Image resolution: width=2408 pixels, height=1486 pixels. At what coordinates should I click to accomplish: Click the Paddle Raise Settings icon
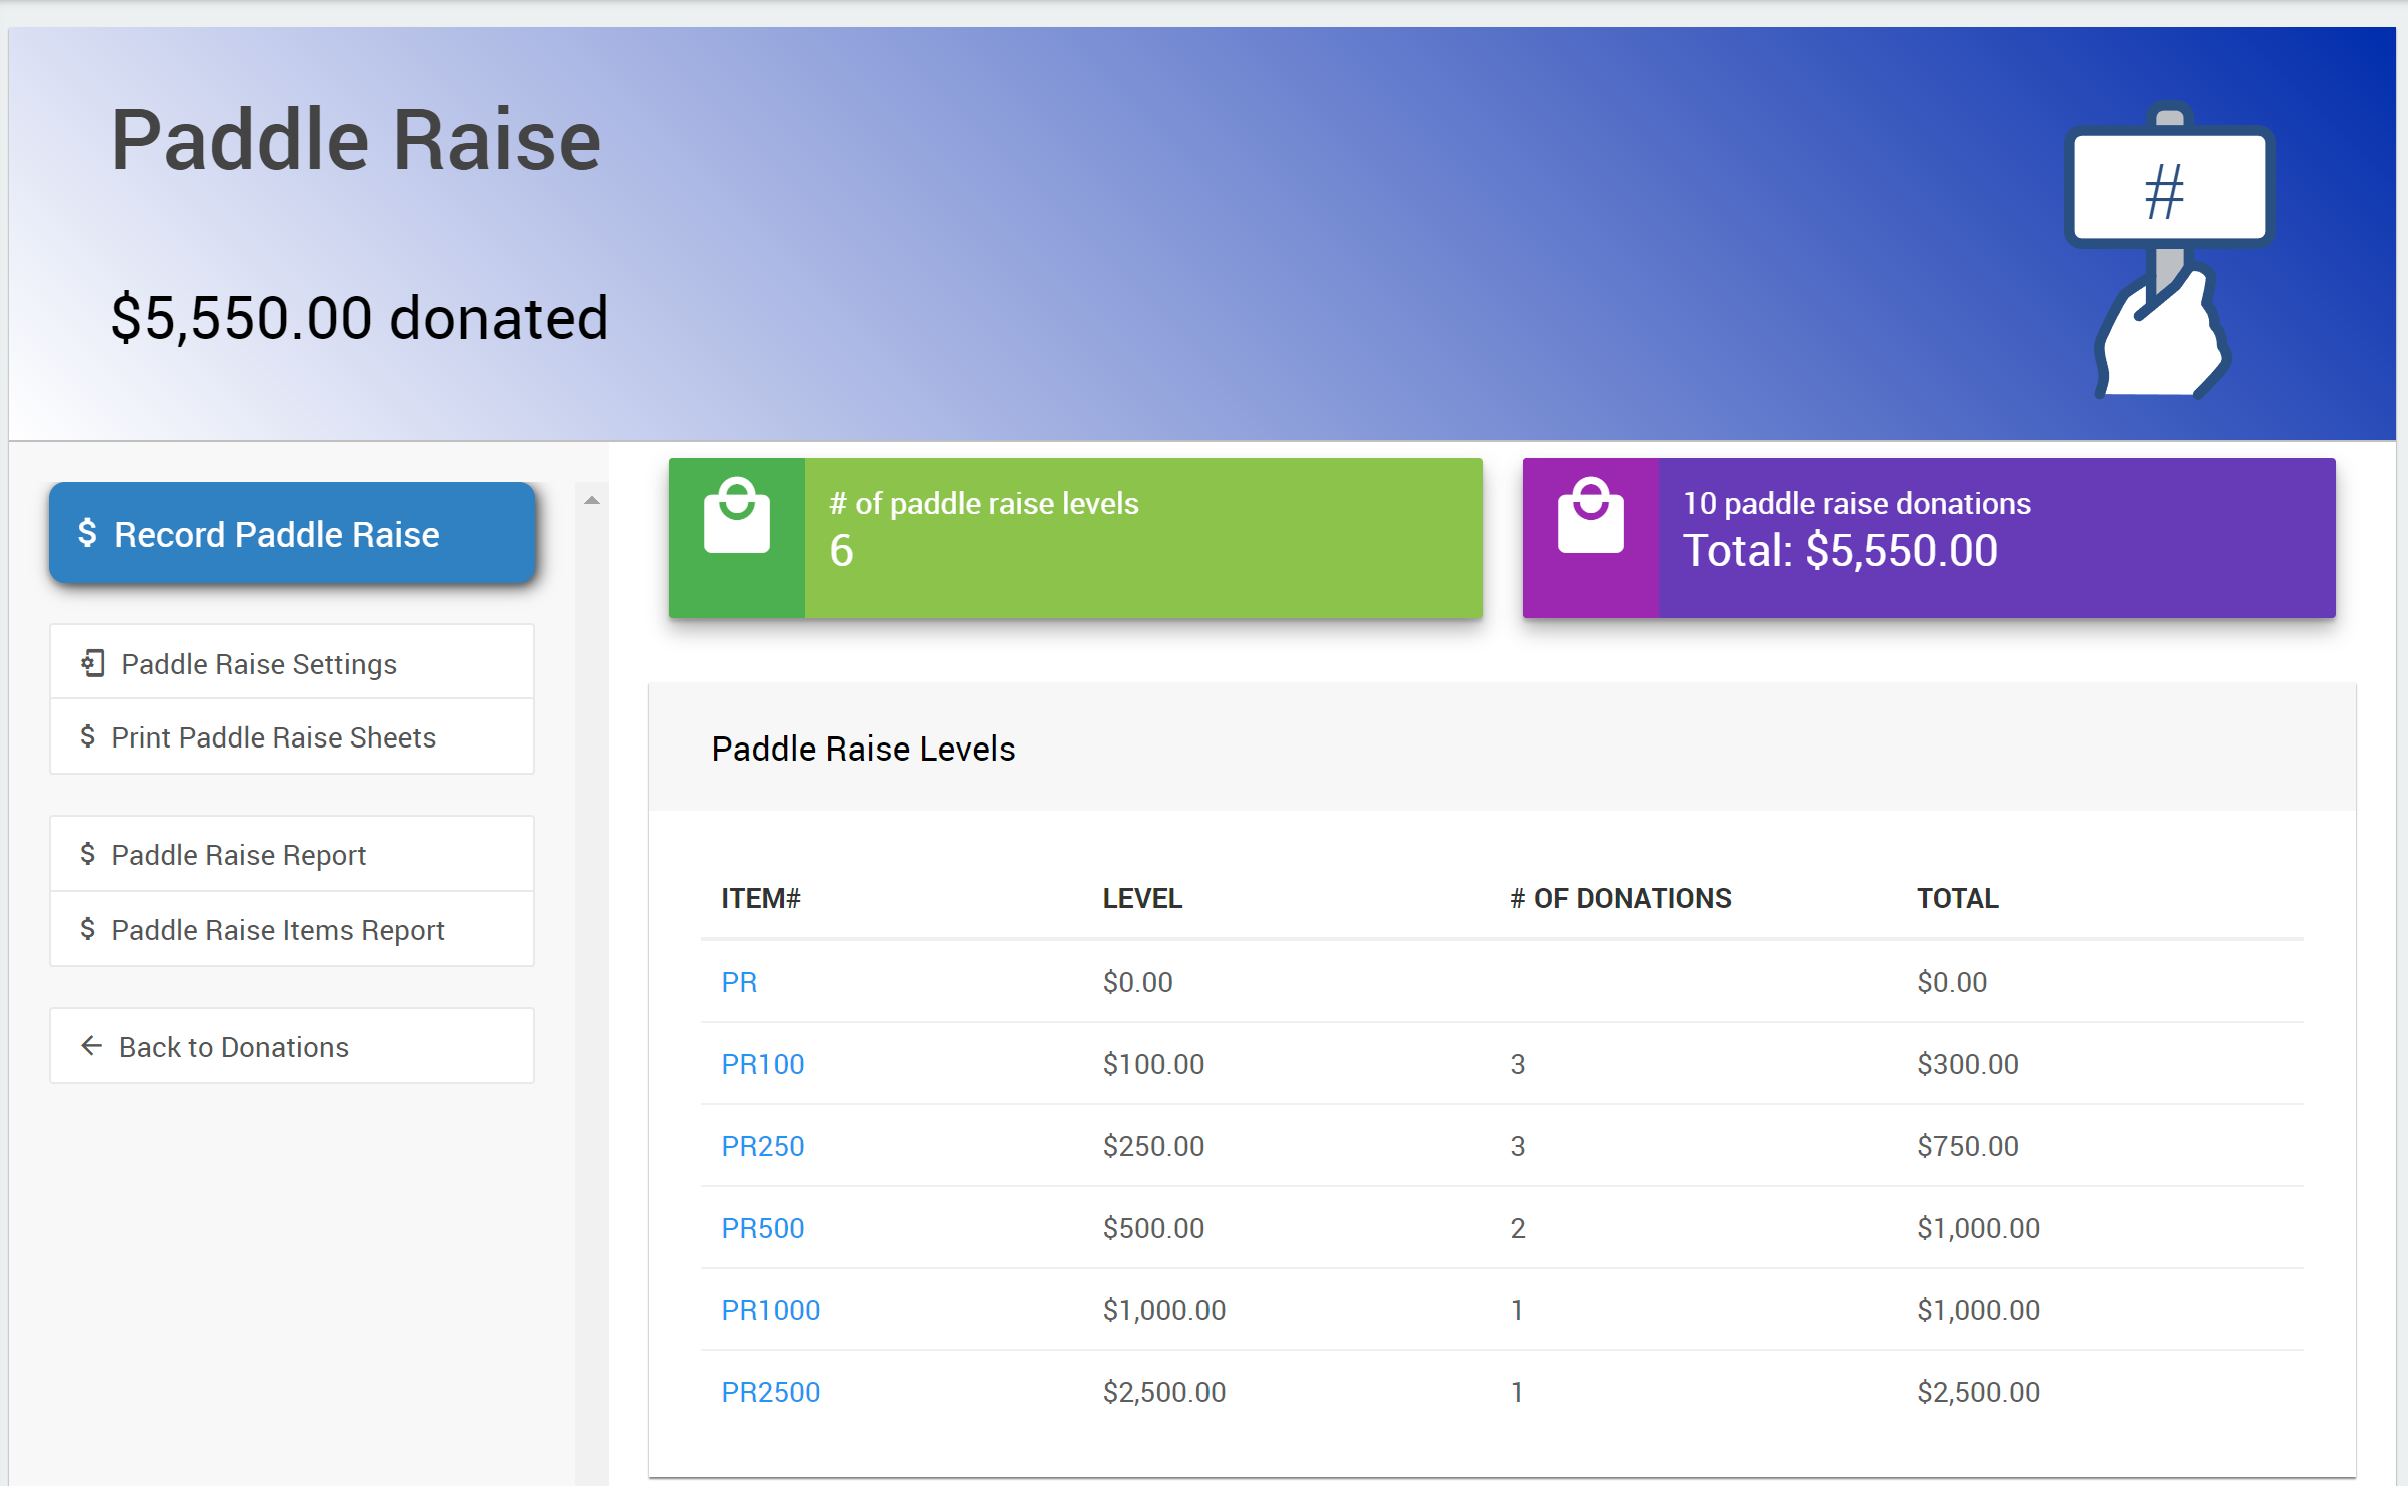pos(93,663)
